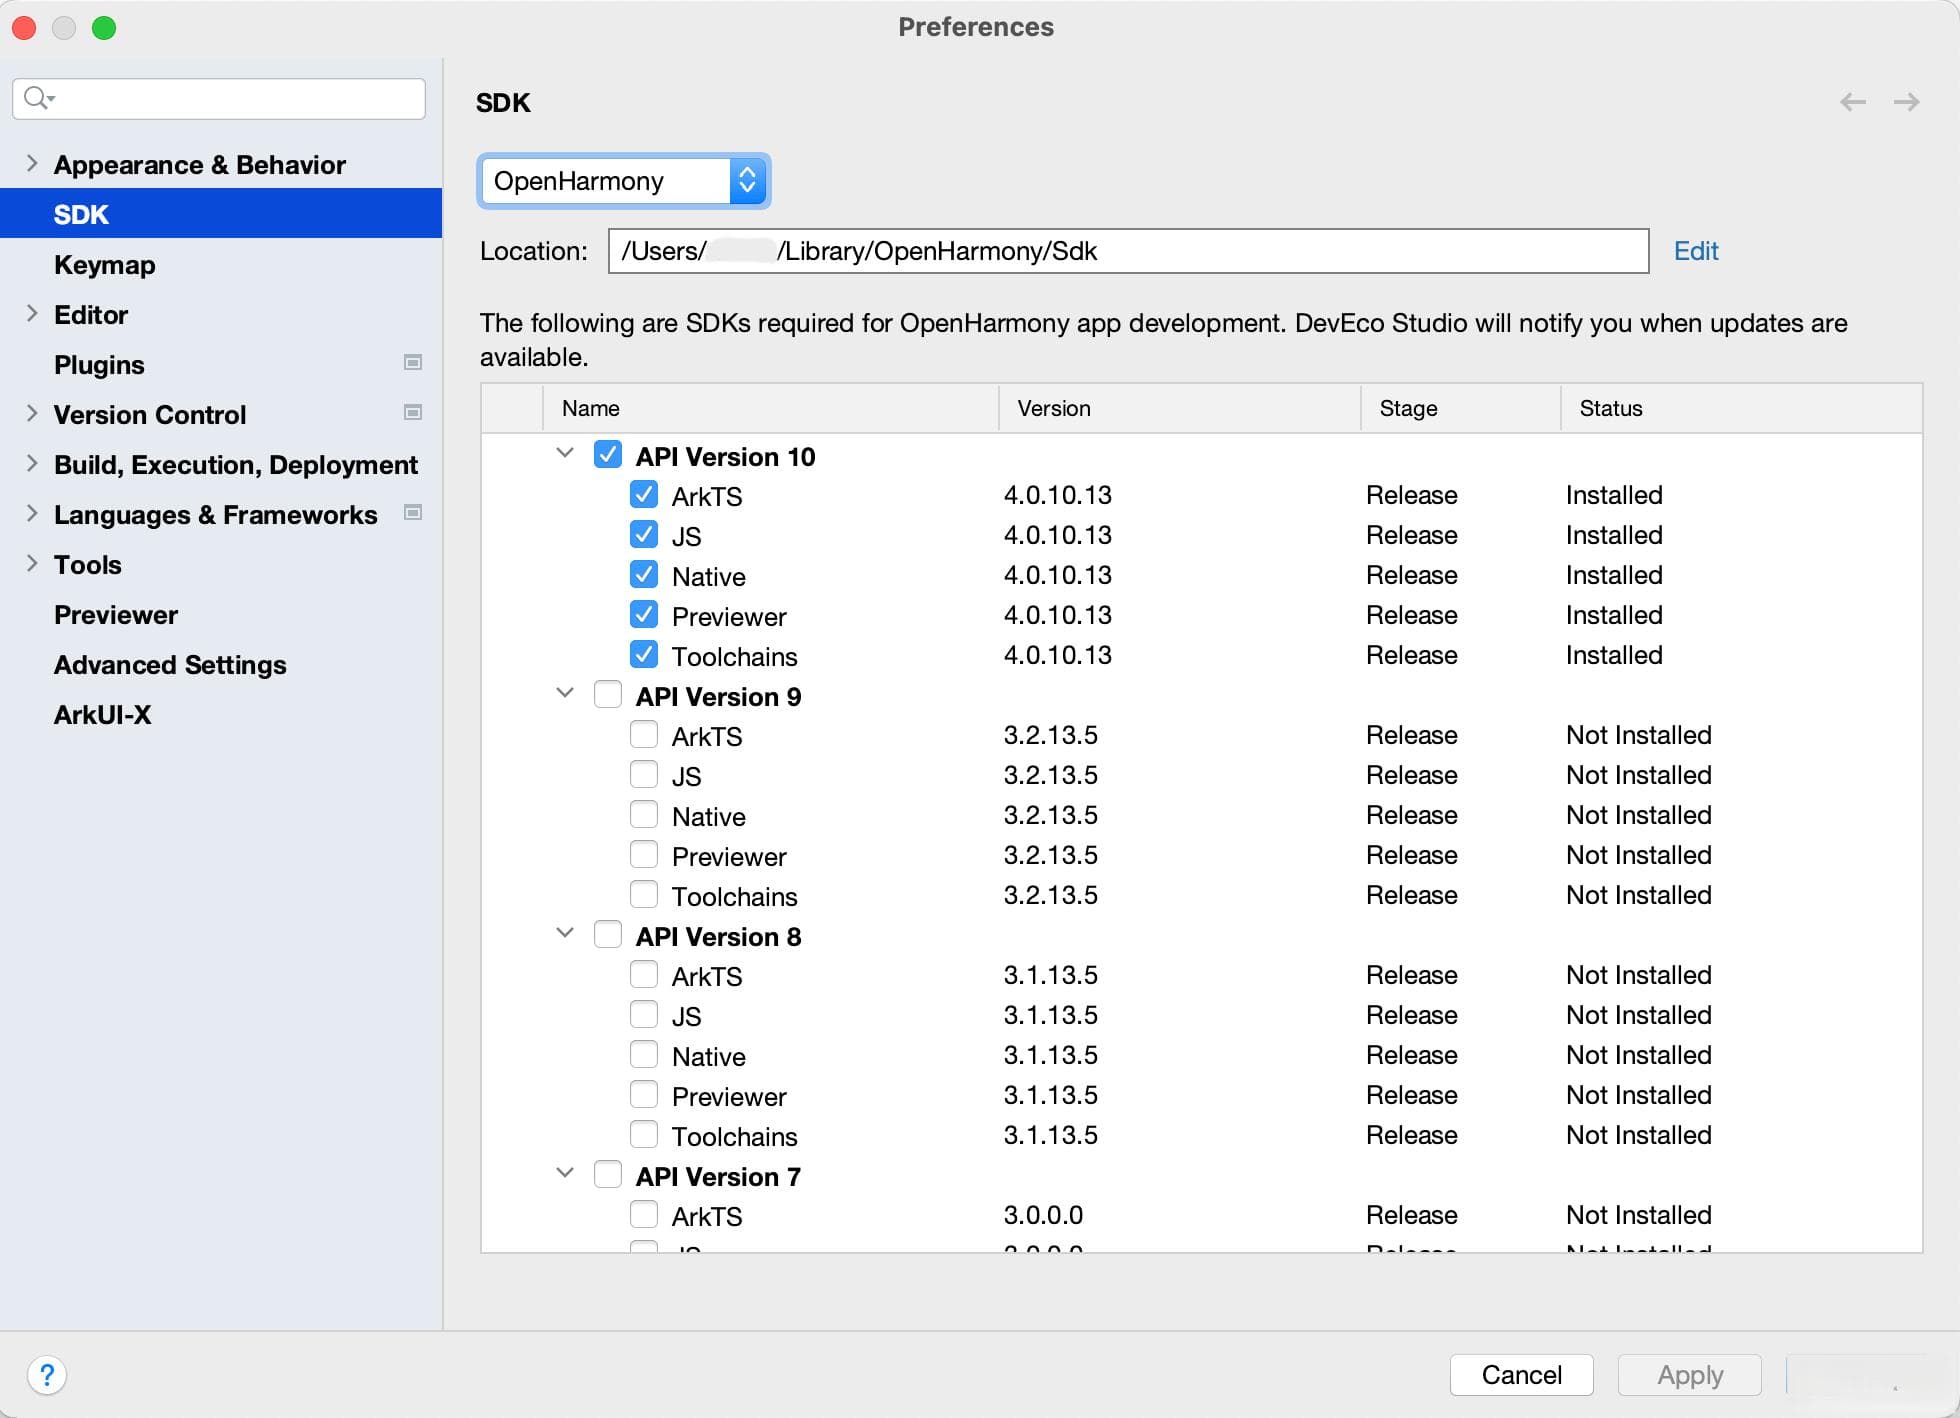Sort table by Status column header

pos(1741,408)
